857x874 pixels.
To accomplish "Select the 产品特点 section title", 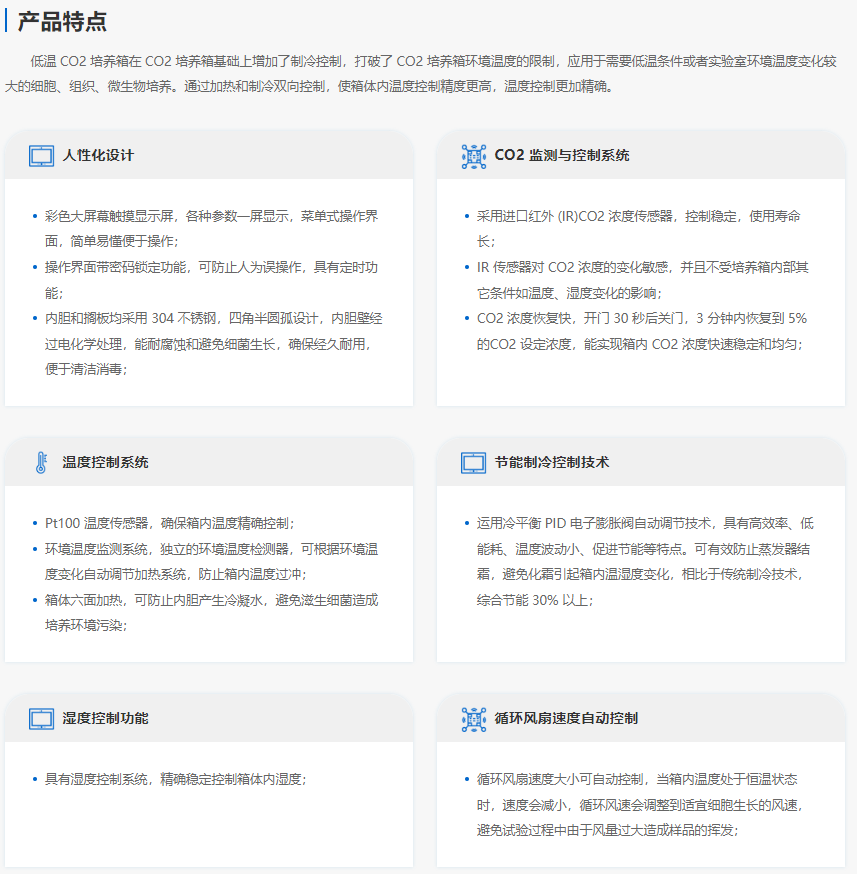I will 62,22.
